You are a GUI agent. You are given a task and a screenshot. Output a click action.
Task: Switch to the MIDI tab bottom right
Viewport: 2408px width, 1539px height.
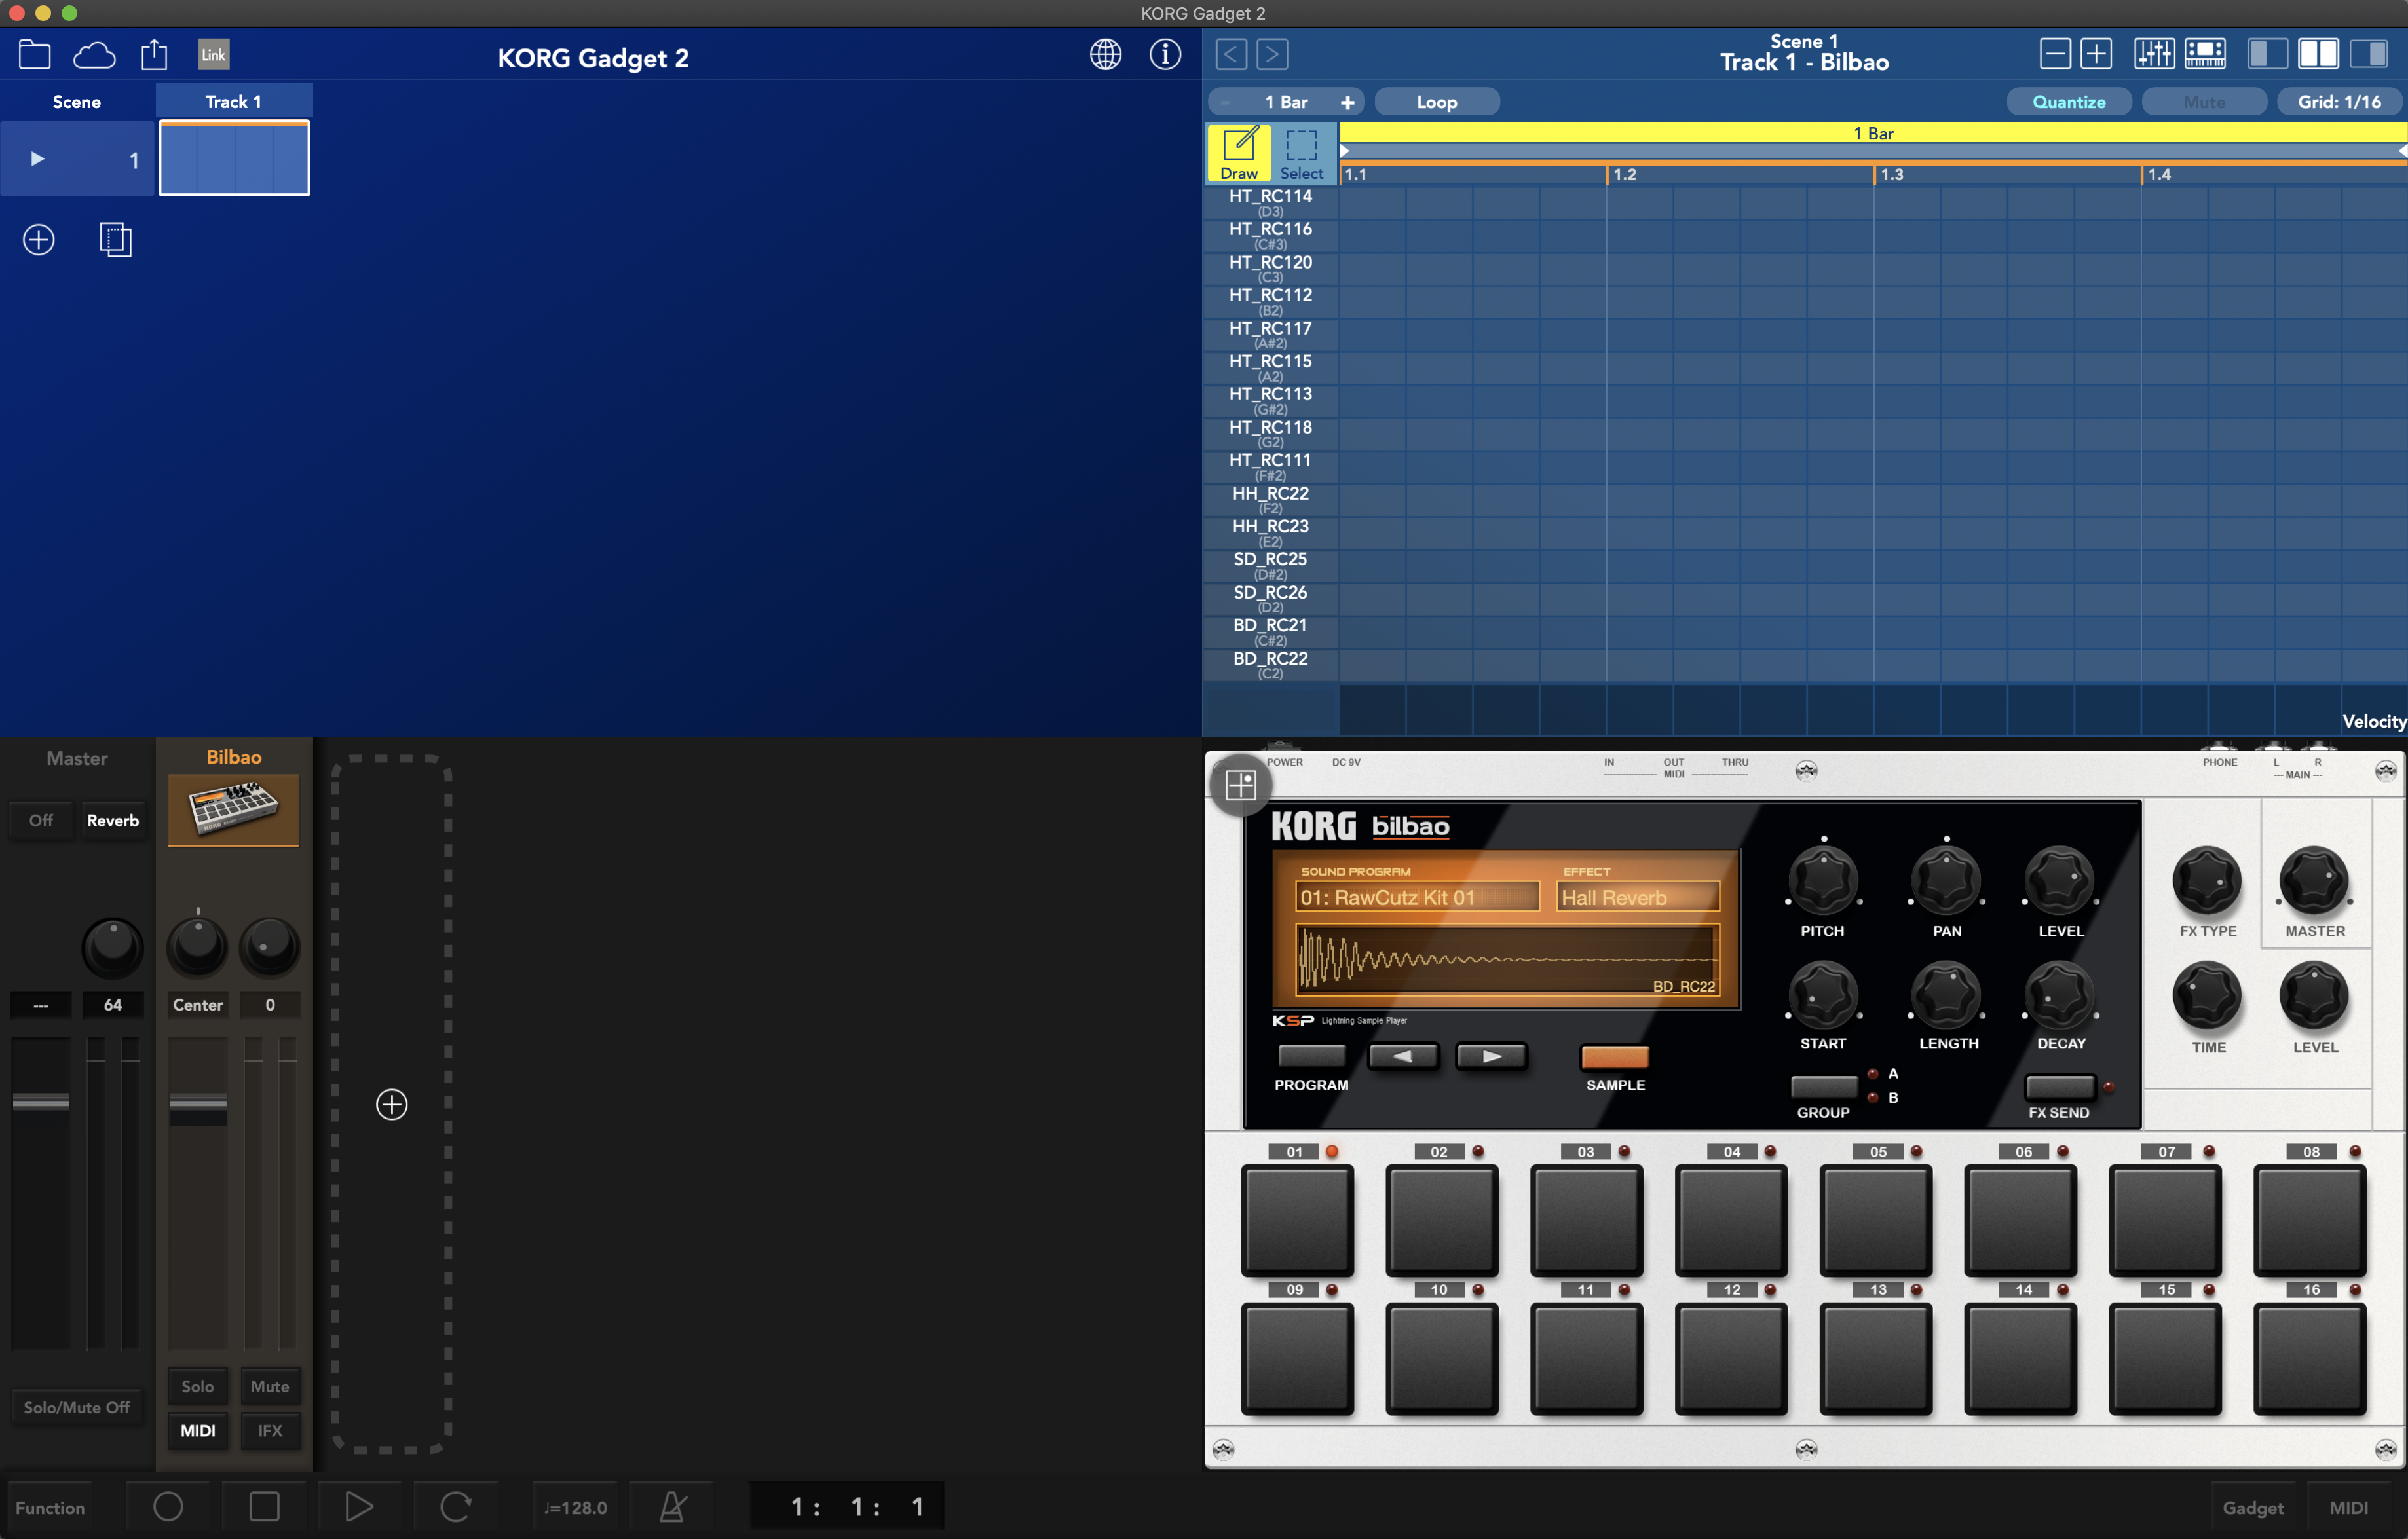click(x=2348, y=1508)
